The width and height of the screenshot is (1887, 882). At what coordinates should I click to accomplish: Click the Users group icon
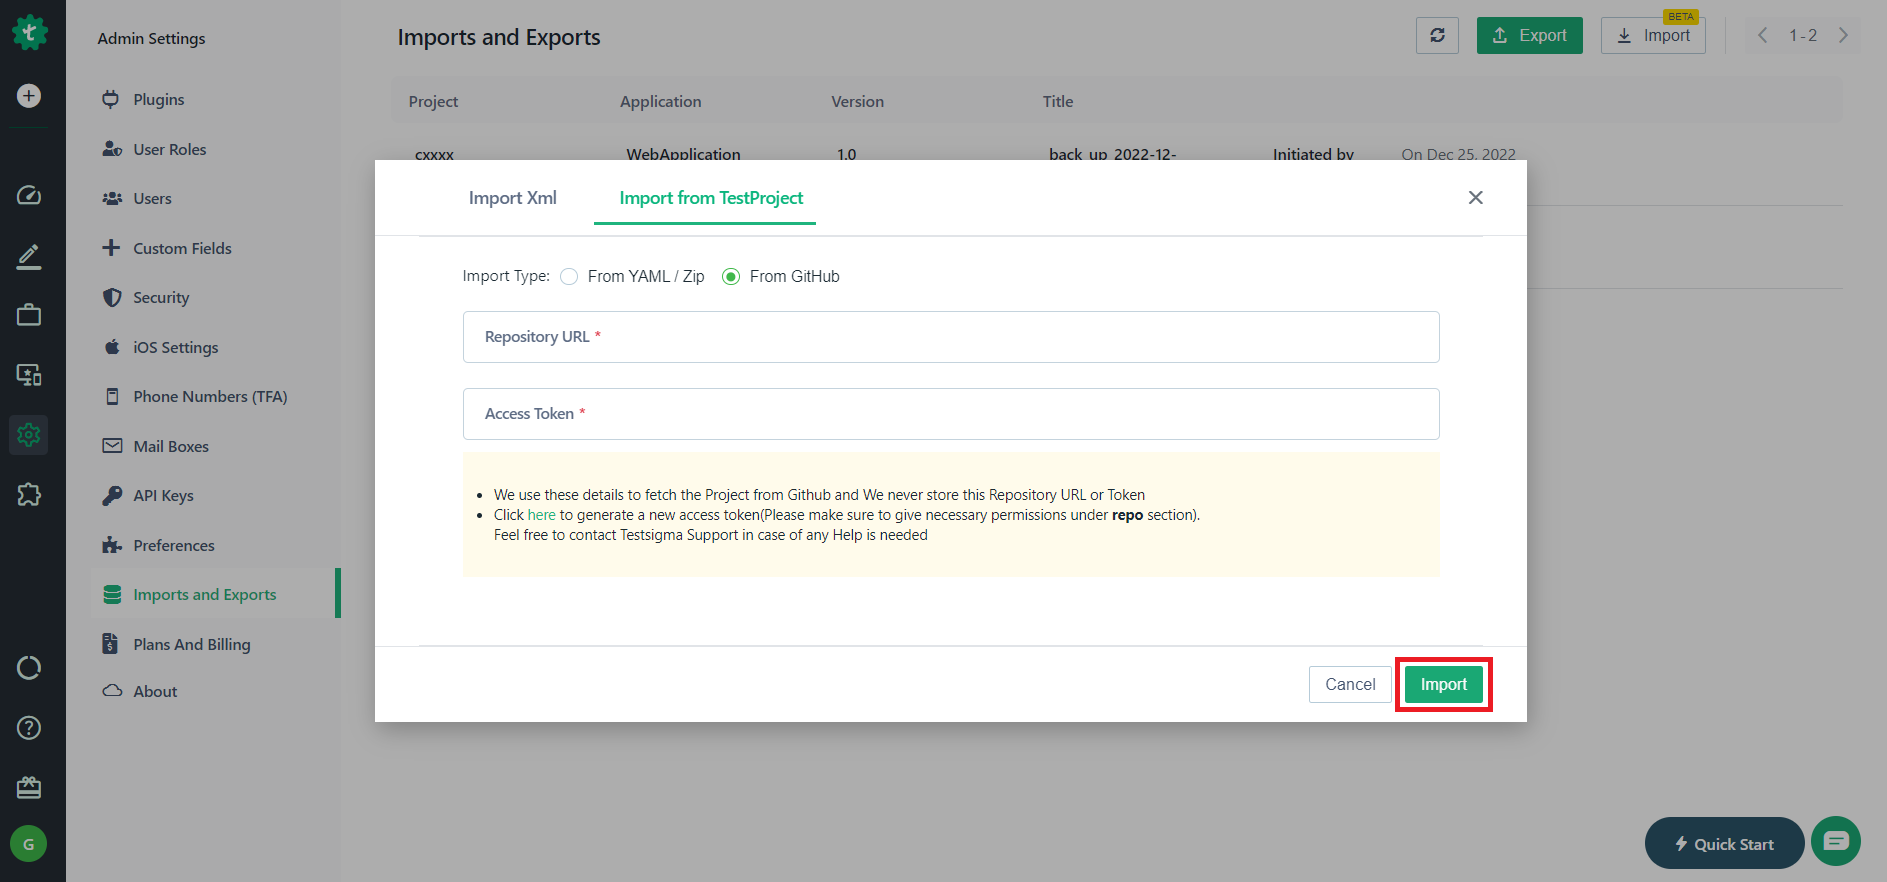pyautogui.click(x=112, y=198)
